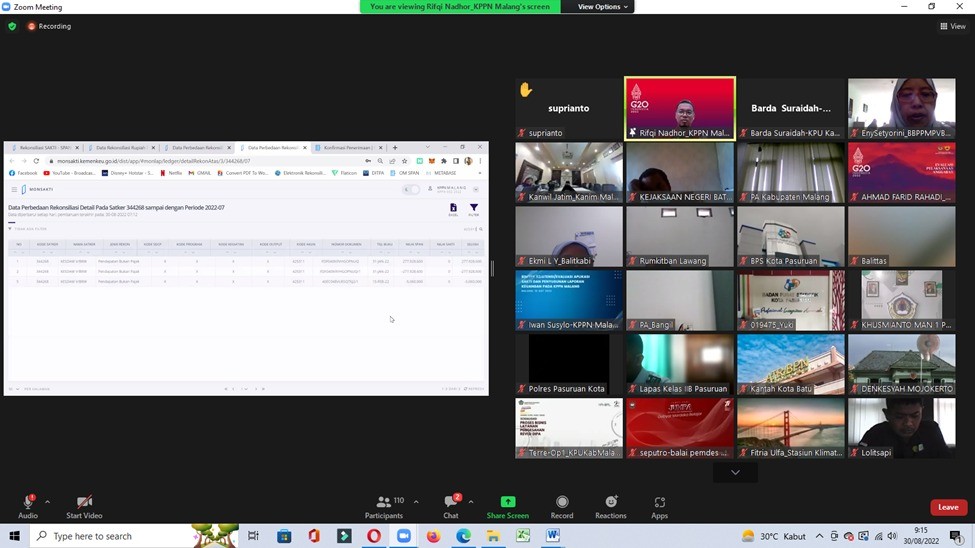Expand the View Options dropdown
This screenshot has height=548, width=975.
[603, 7]
